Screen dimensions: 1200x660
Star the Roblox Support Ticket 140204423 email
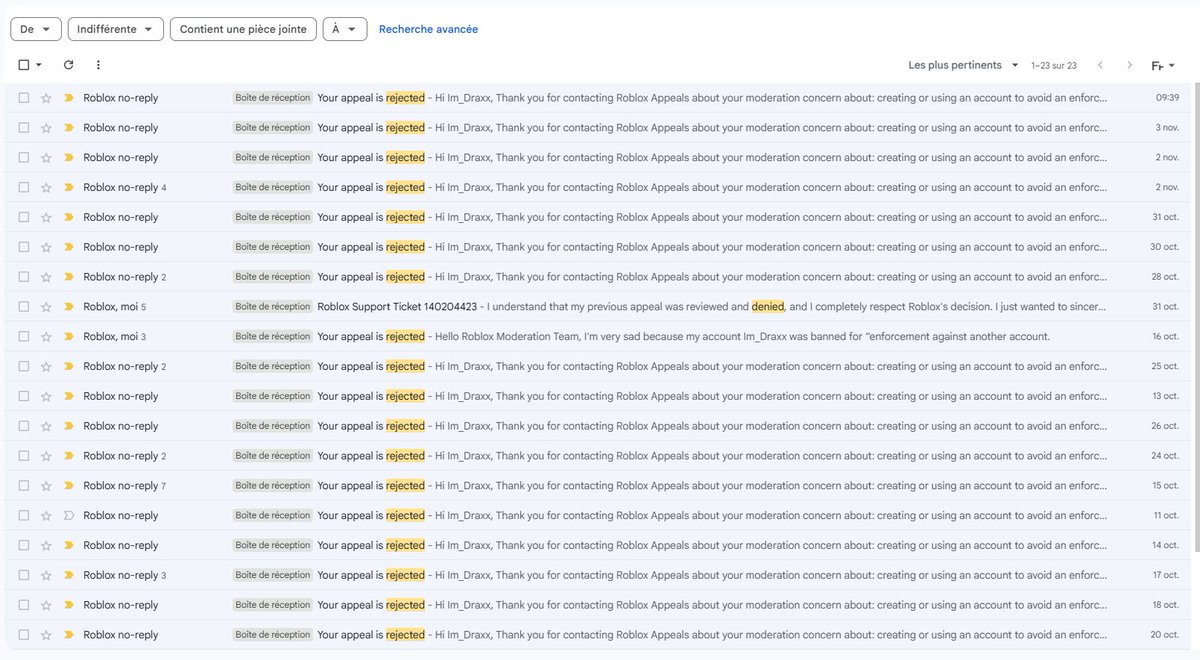coord(46,307)
